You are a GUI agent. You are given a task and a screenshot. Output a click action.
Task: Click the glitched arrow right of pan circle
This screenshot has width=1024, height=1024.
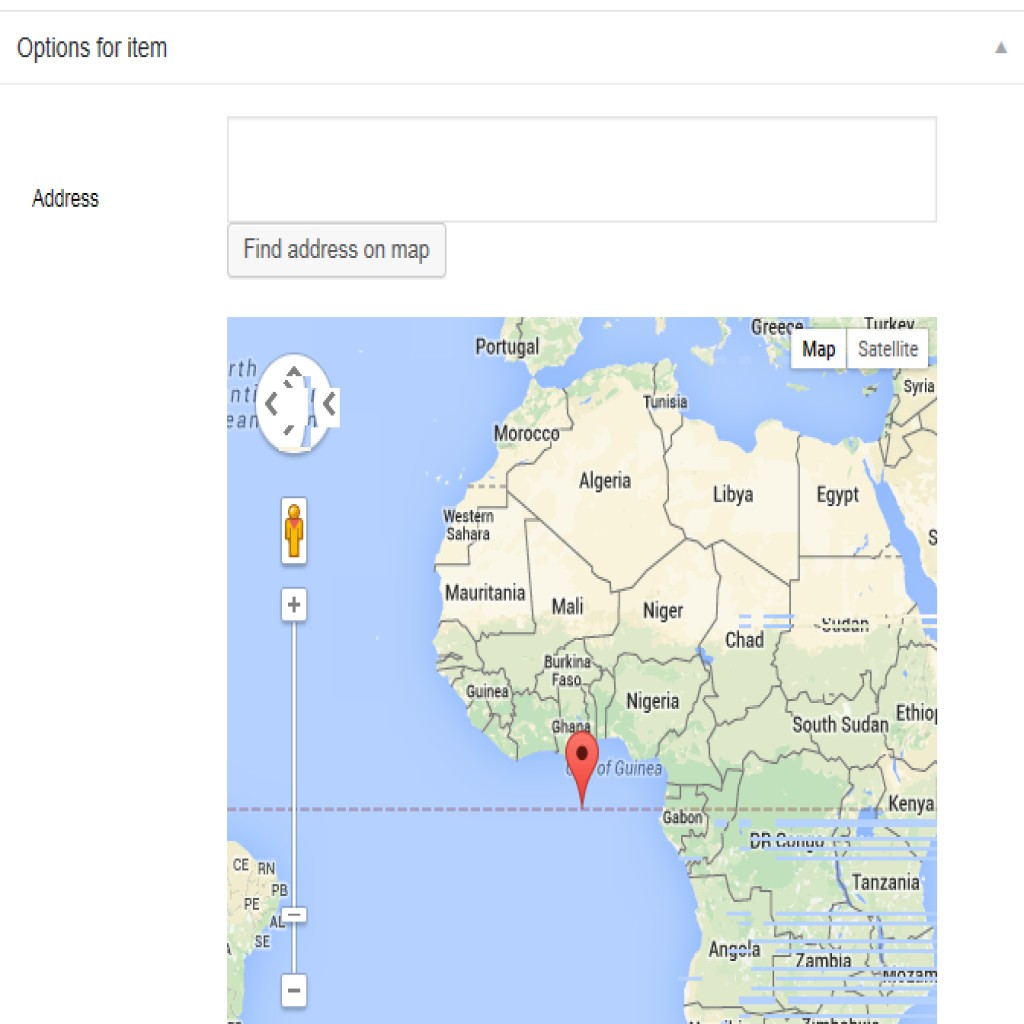328,404
